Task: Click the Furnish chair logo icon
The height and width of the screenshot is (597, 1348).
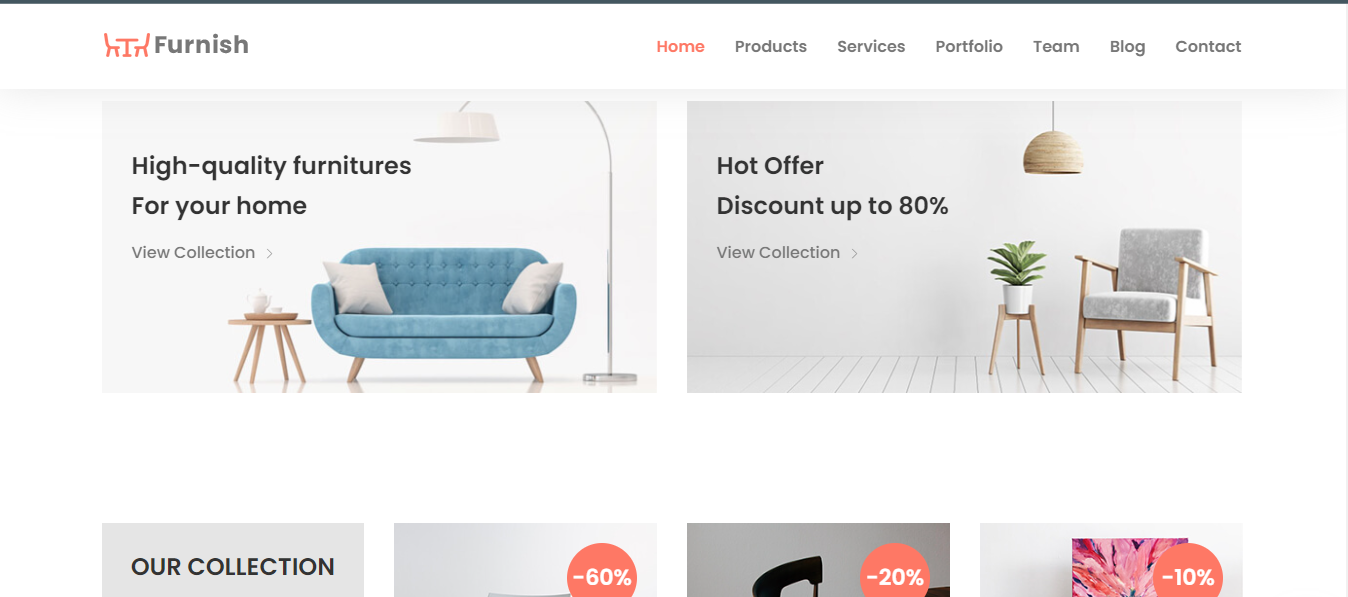Action: [x=127, y=45]
